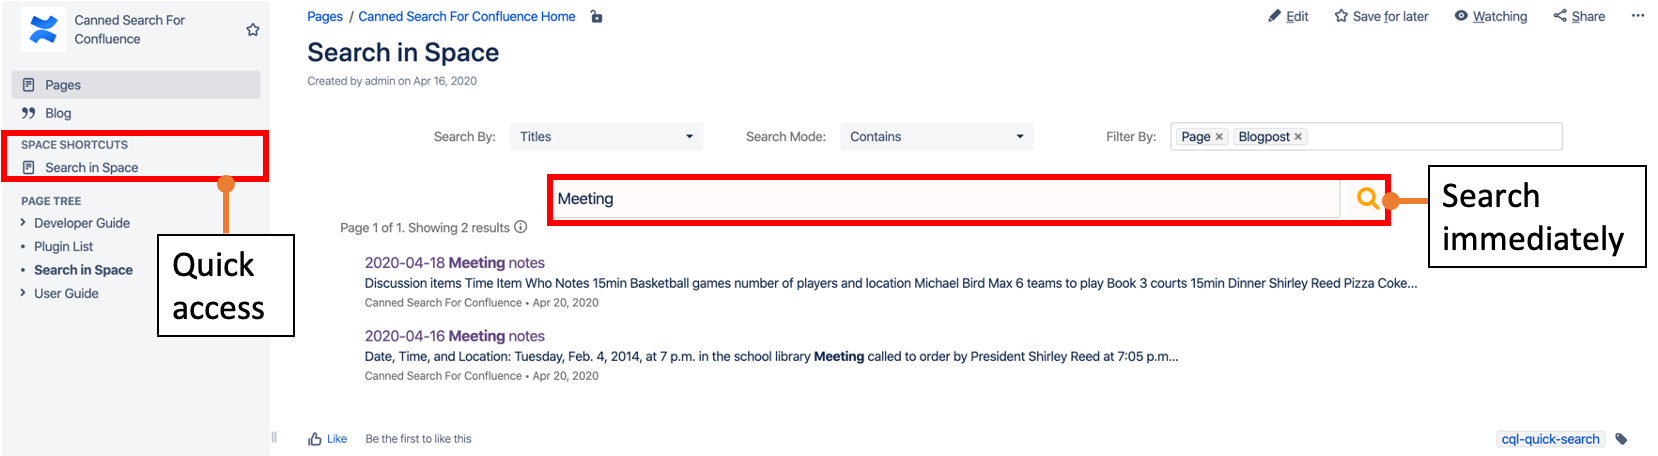
Task: Click the page restrictions unlock icon
Action: pyautogui.click(x=597, y=17)
